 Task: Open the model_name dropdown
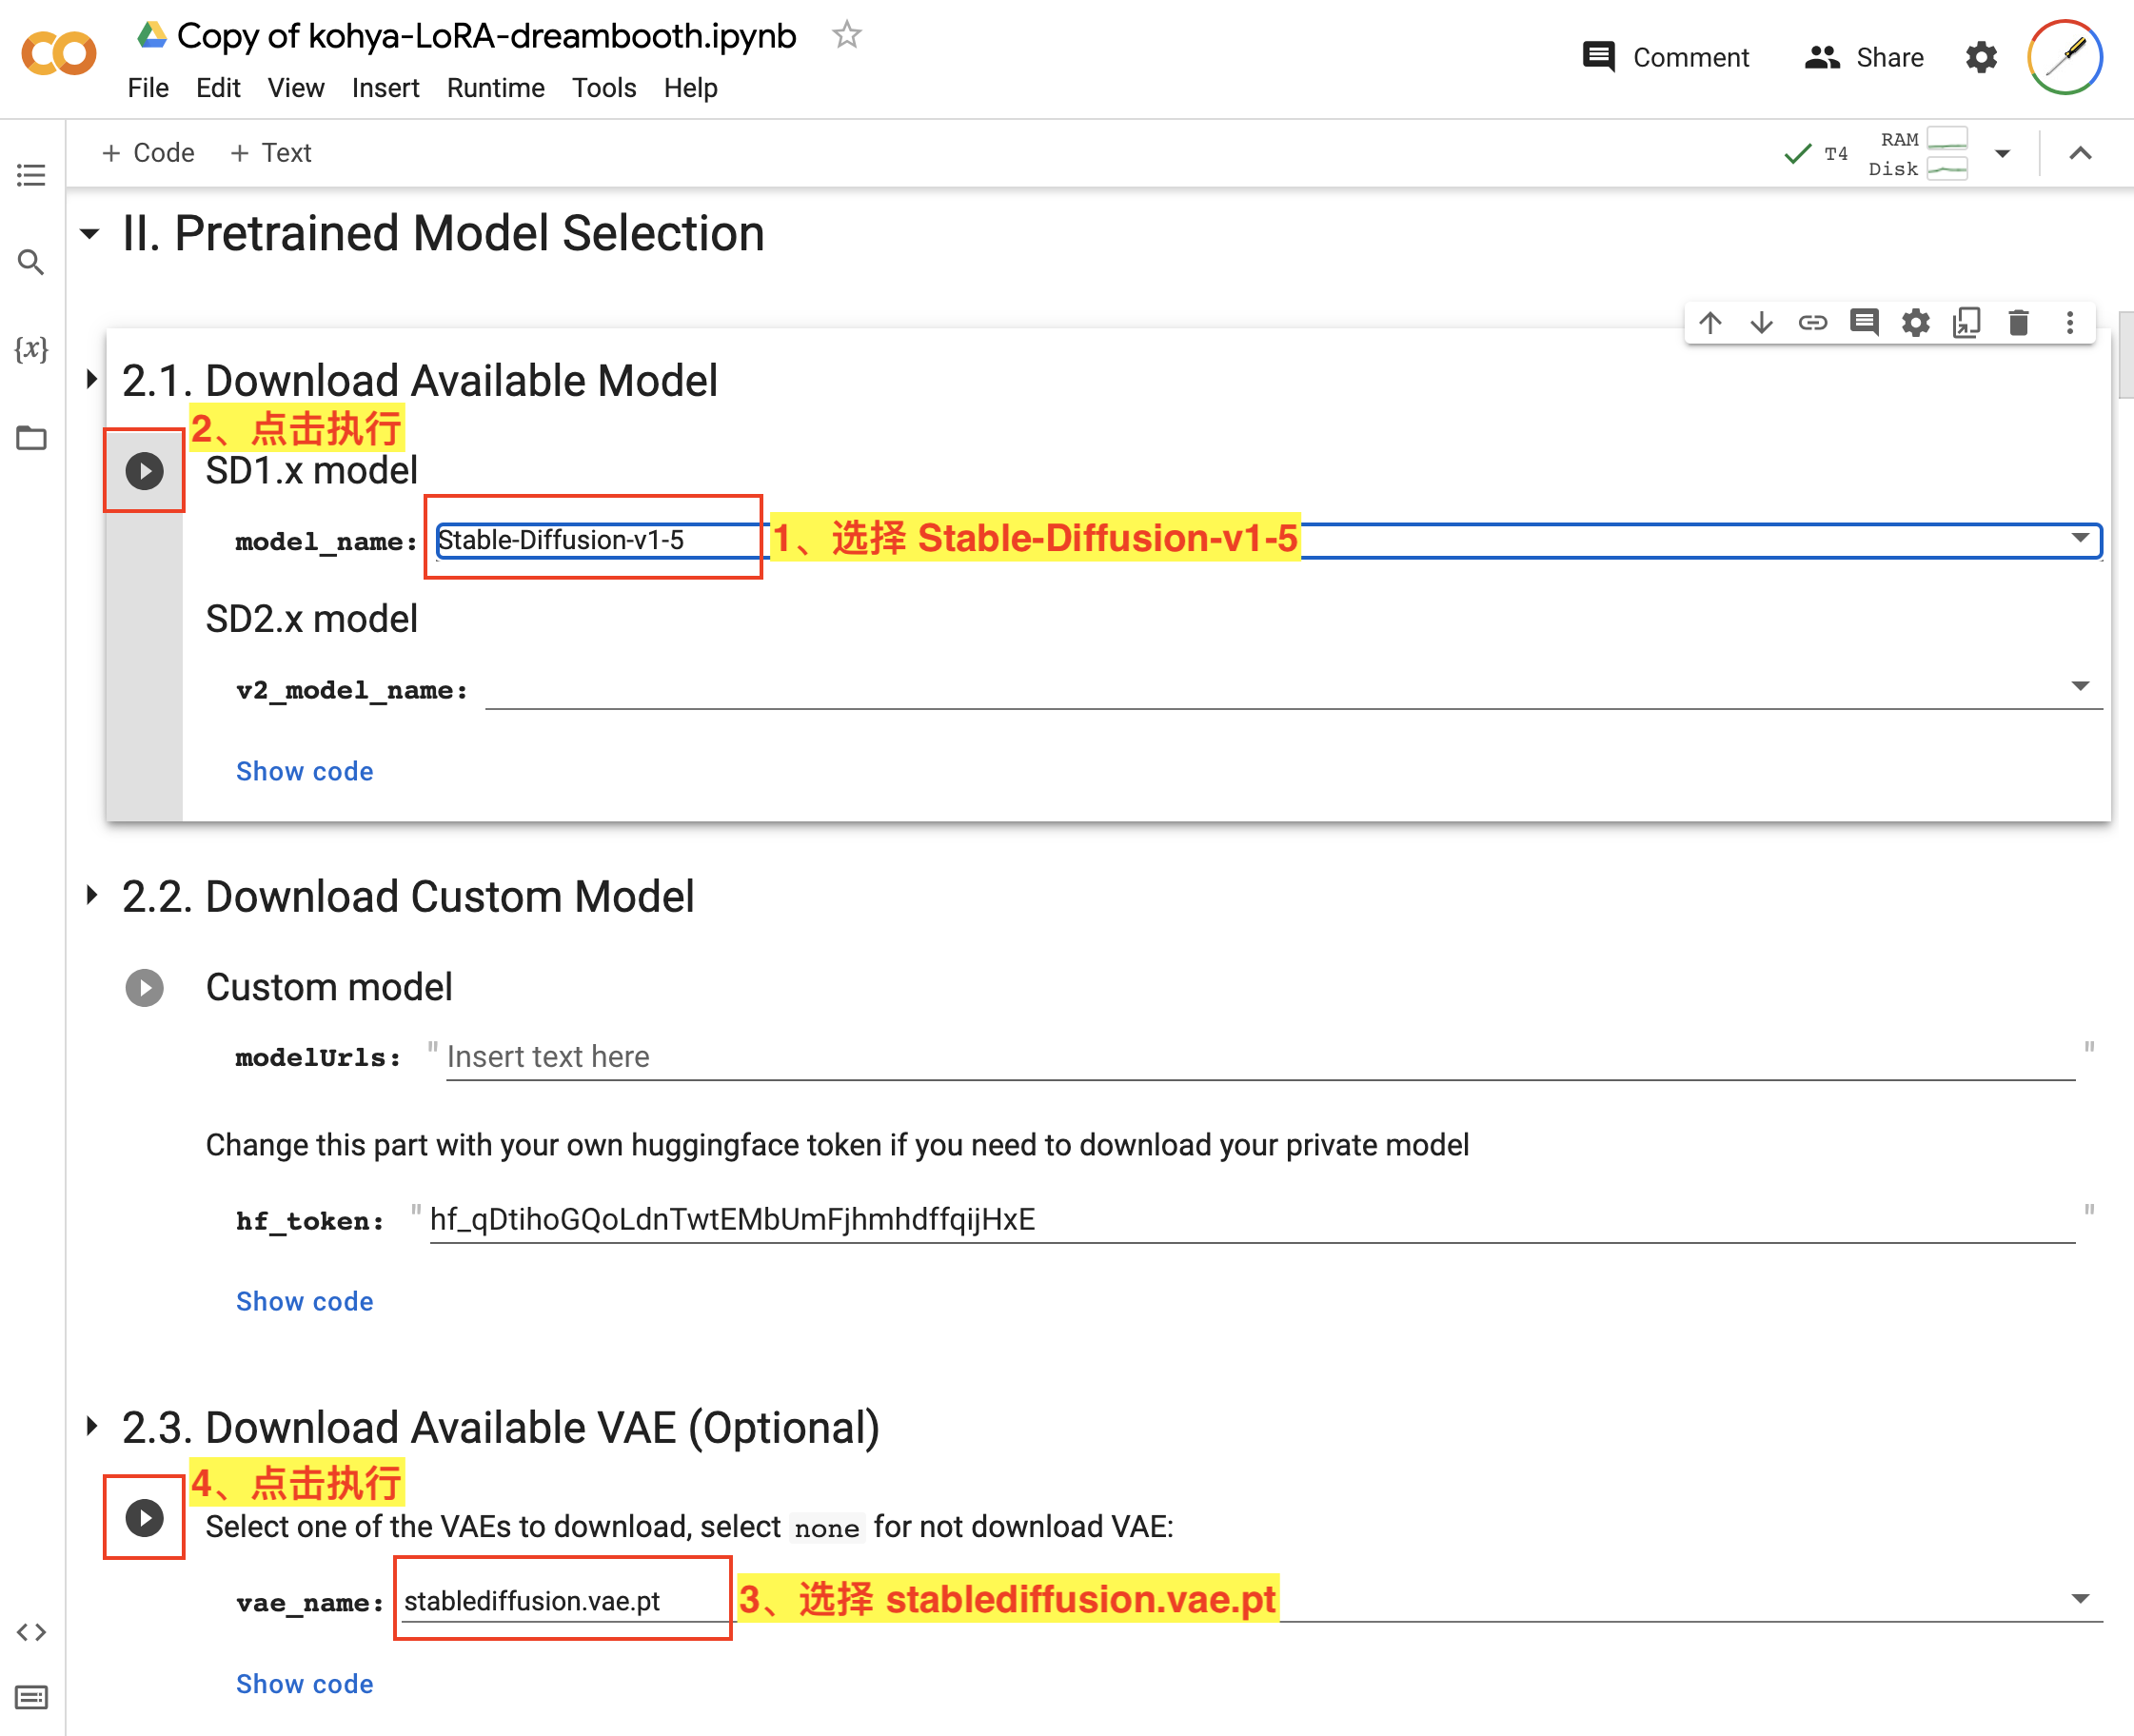[x=2080, y=538]
